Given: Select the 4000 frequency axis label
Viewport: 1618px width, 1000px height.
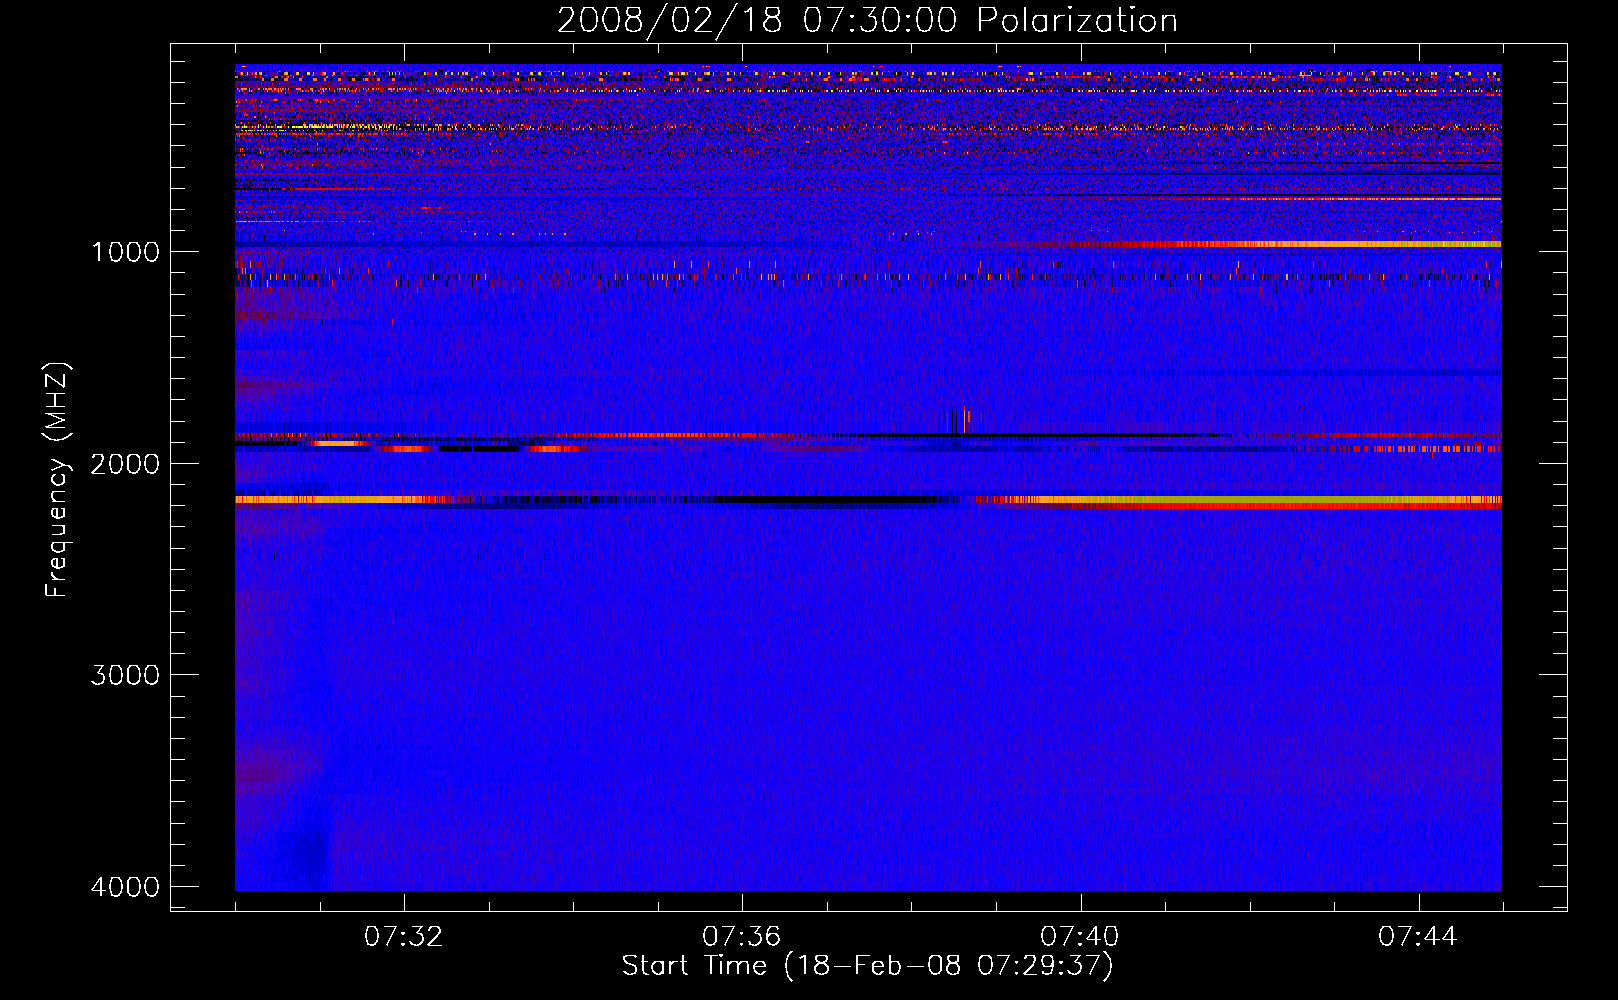Looking at the screenshot, I should 125,887.
